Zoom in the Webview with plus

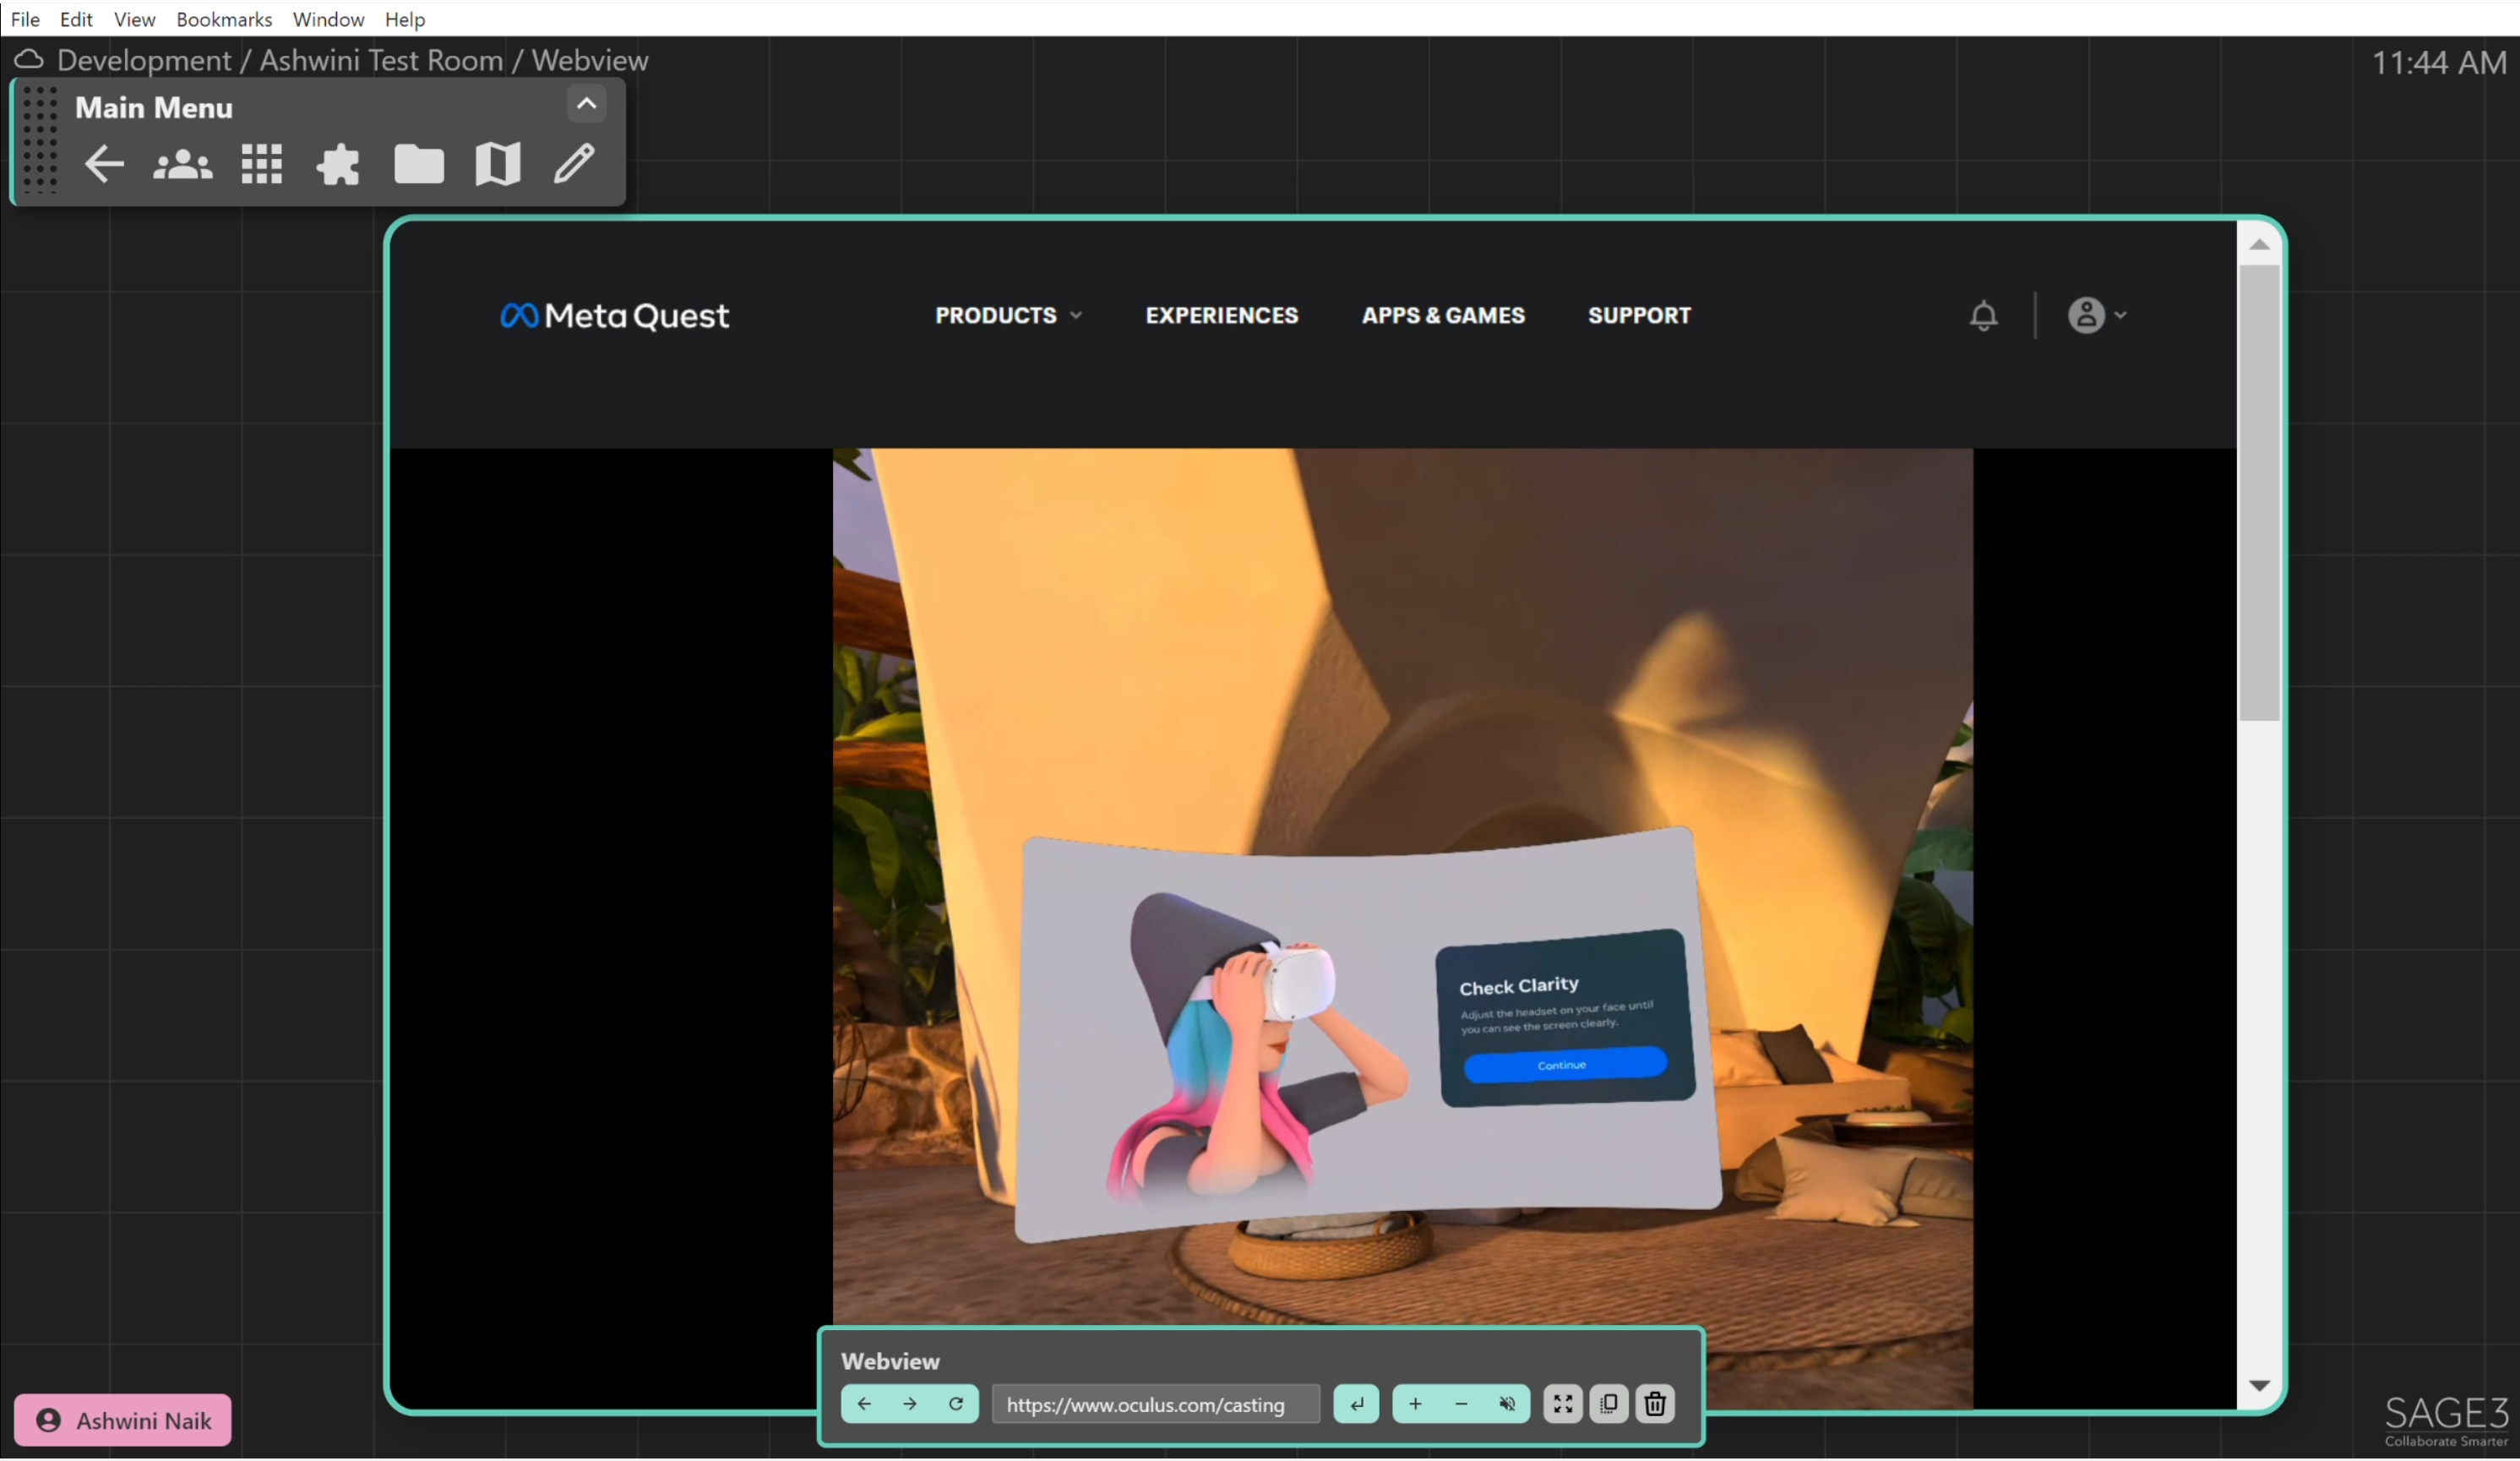[x=1415, y=1404]
